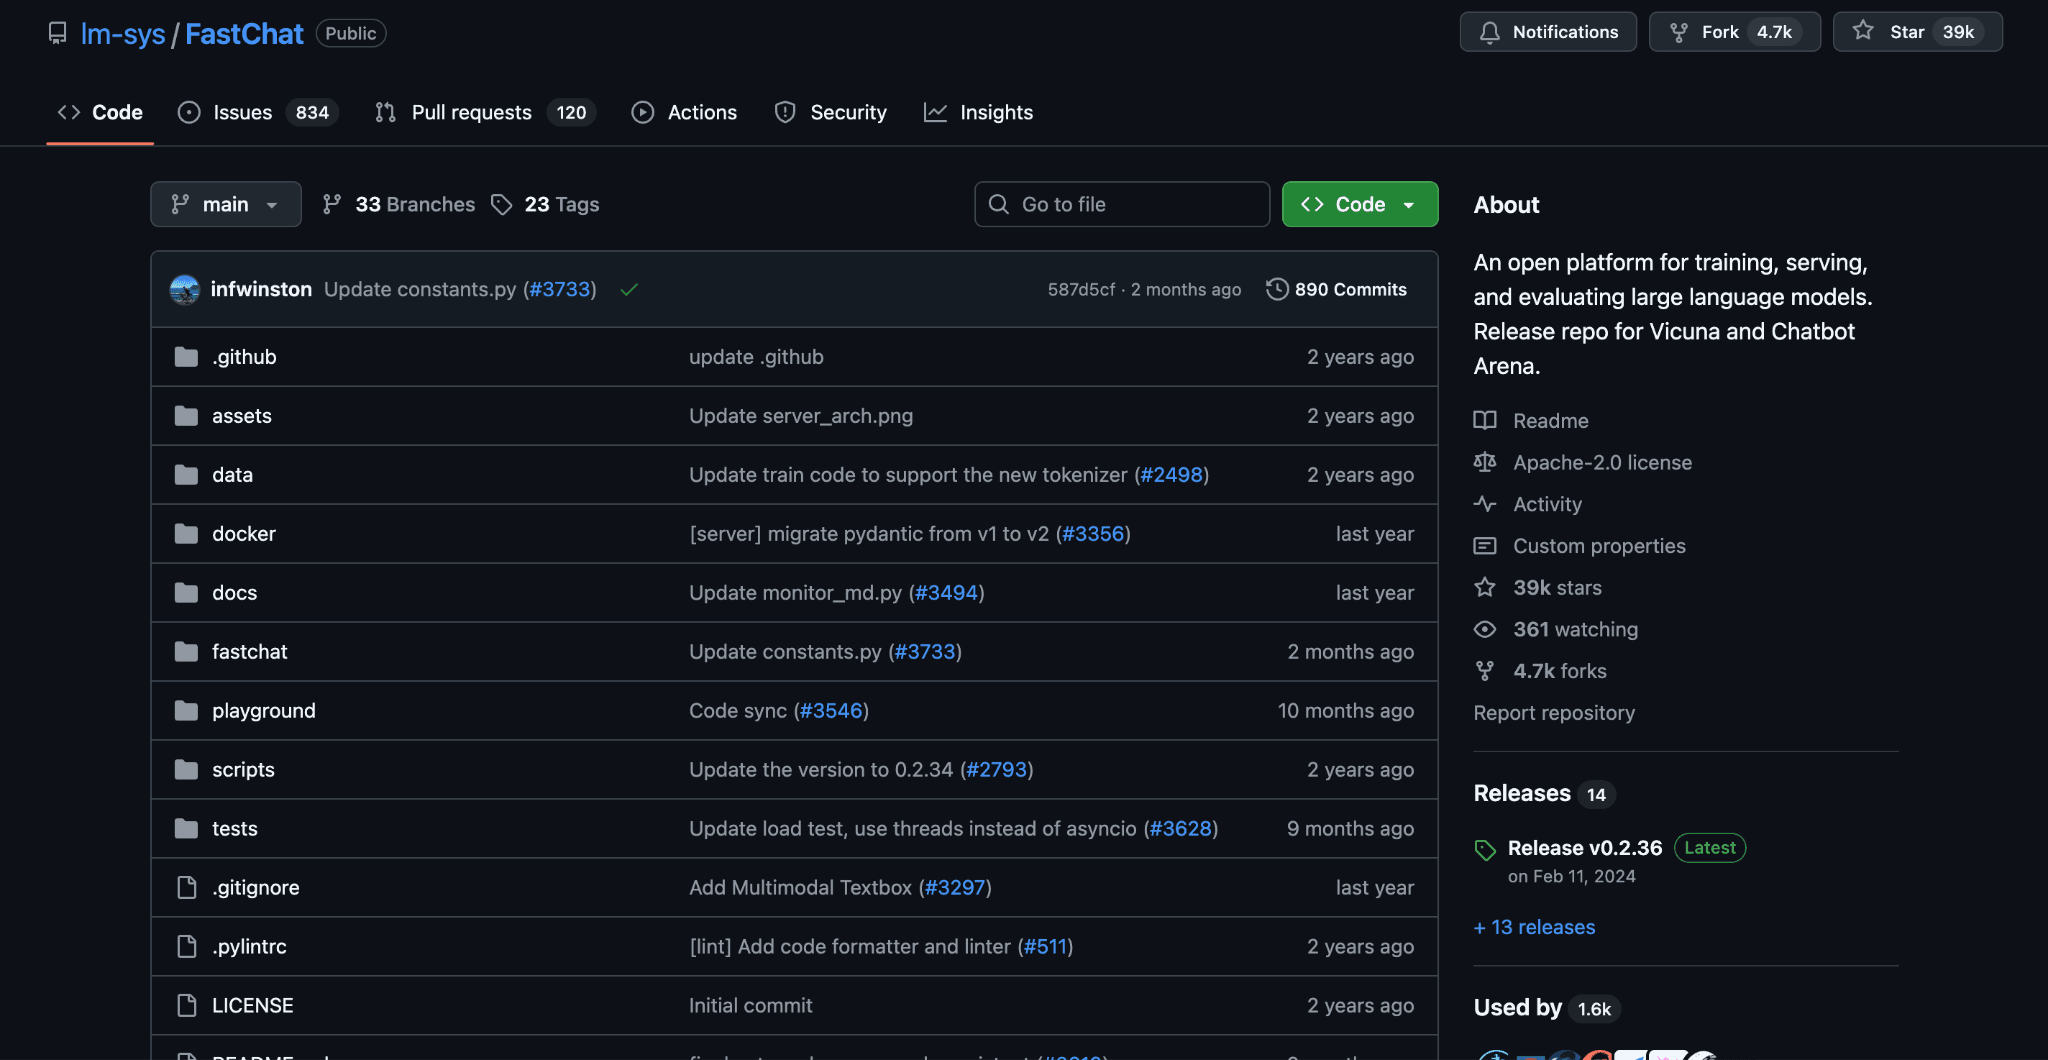The height and width of the screenshot is (1060, 2048).
Task: Click Report repository
Action: [1553, 712]
